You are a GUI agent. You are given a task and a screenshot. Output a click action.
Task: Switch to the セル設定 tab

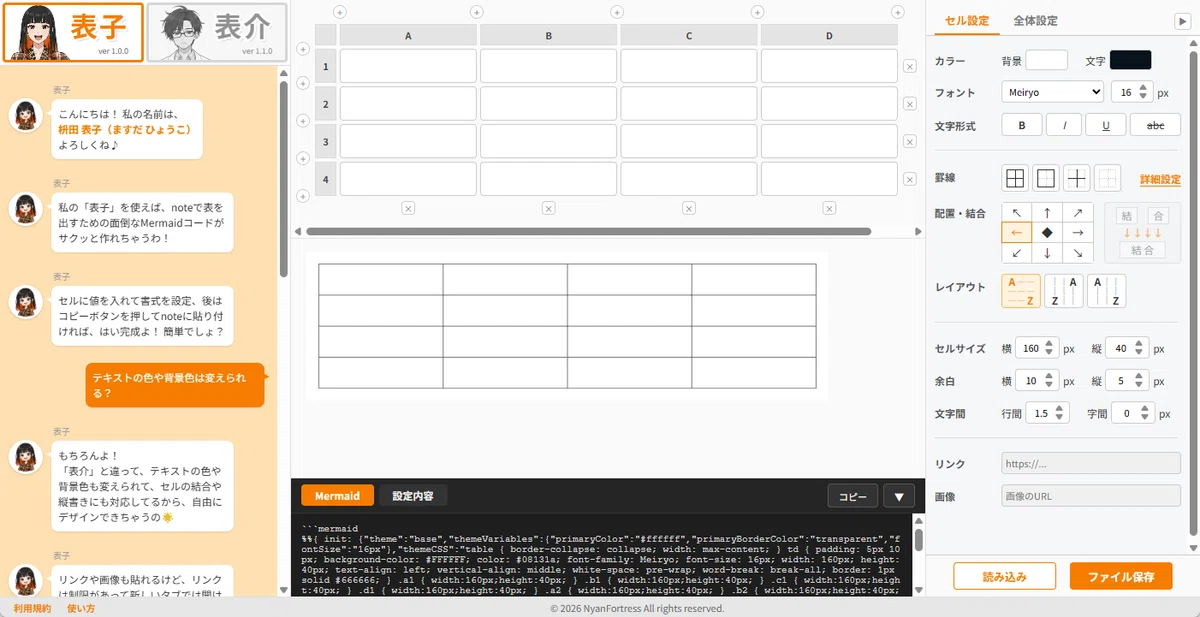[966, 21]
